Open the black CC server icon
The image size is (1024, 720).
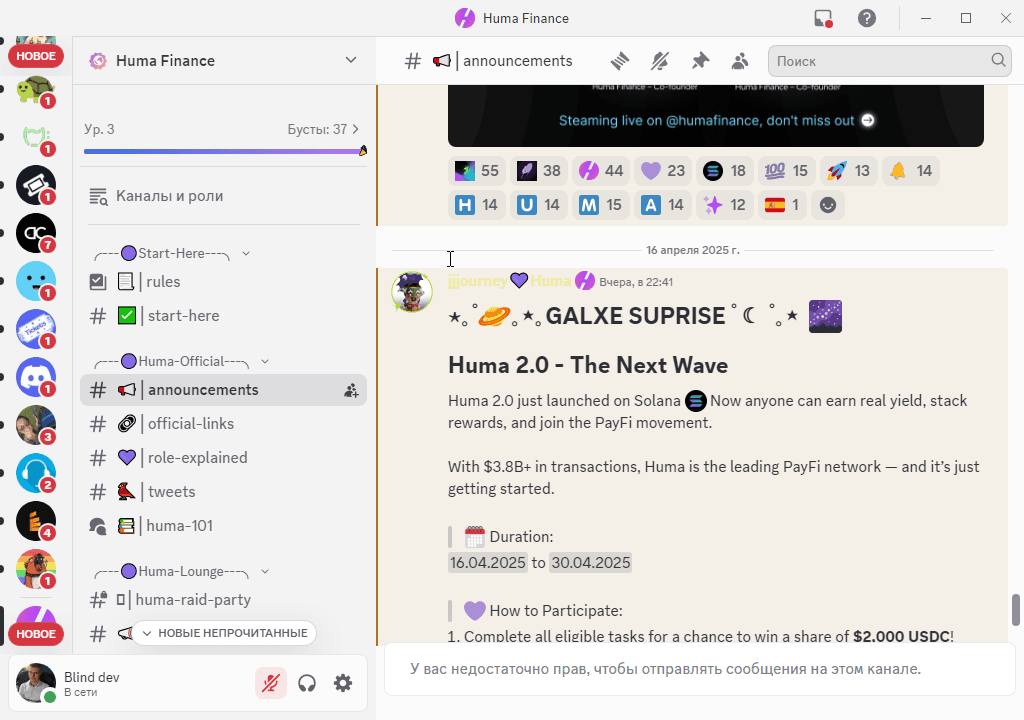click(x=35, y=233)
